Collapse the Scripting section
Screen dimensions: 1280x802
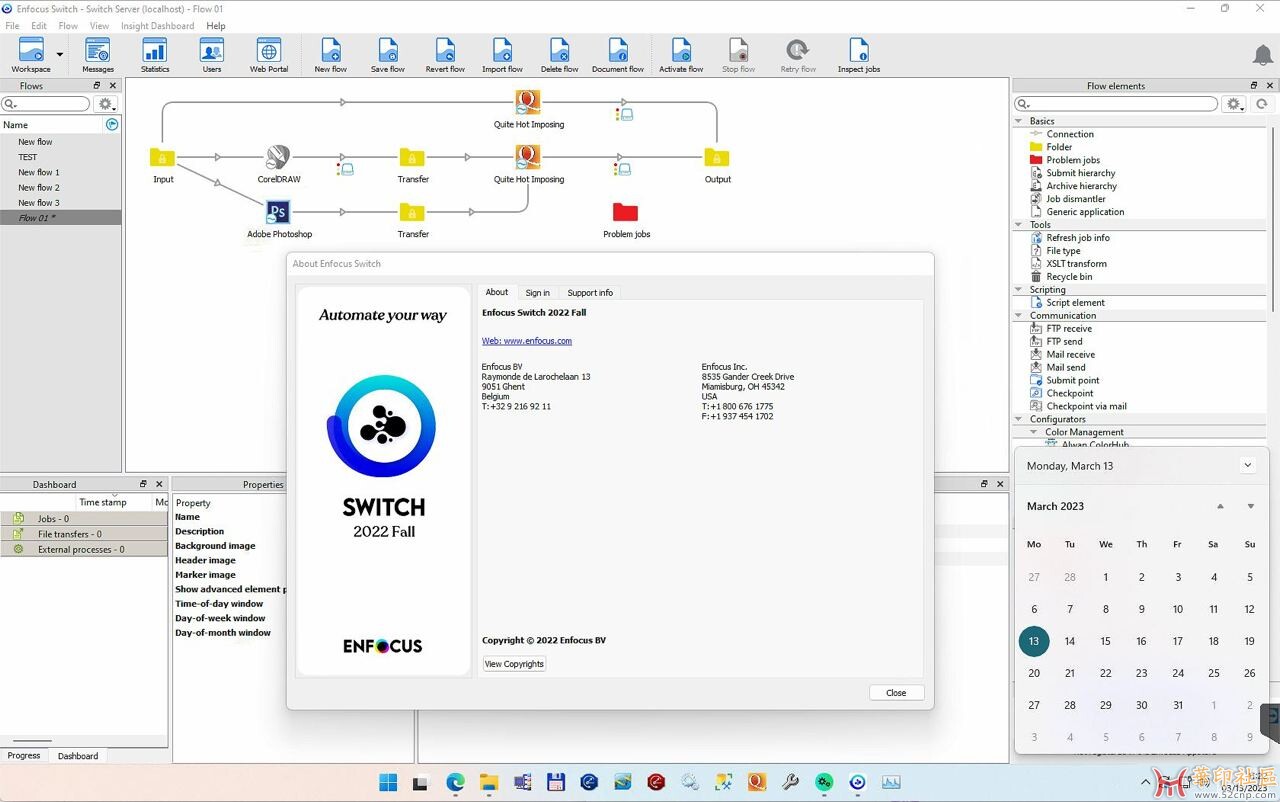click(1019, 290)
